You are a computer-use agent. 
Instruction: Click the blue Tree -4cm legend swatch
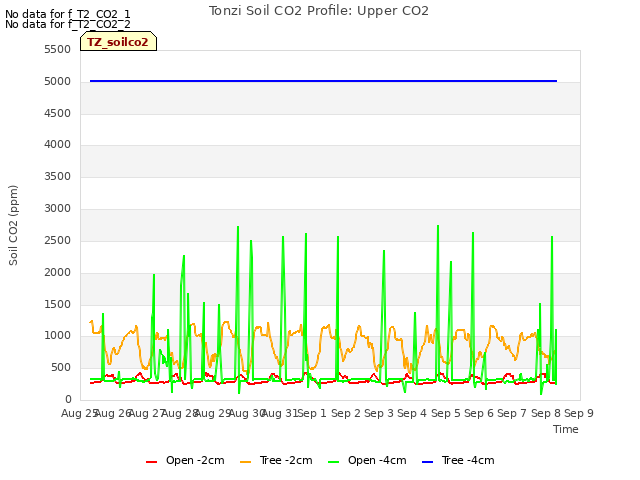point(427,462)
